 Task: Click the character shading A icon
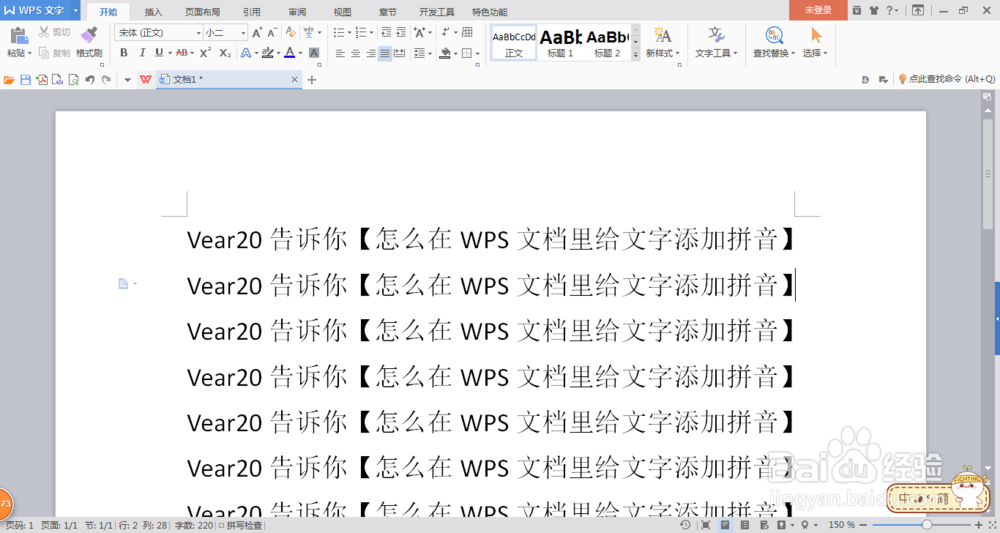click(x=314, y=53)
